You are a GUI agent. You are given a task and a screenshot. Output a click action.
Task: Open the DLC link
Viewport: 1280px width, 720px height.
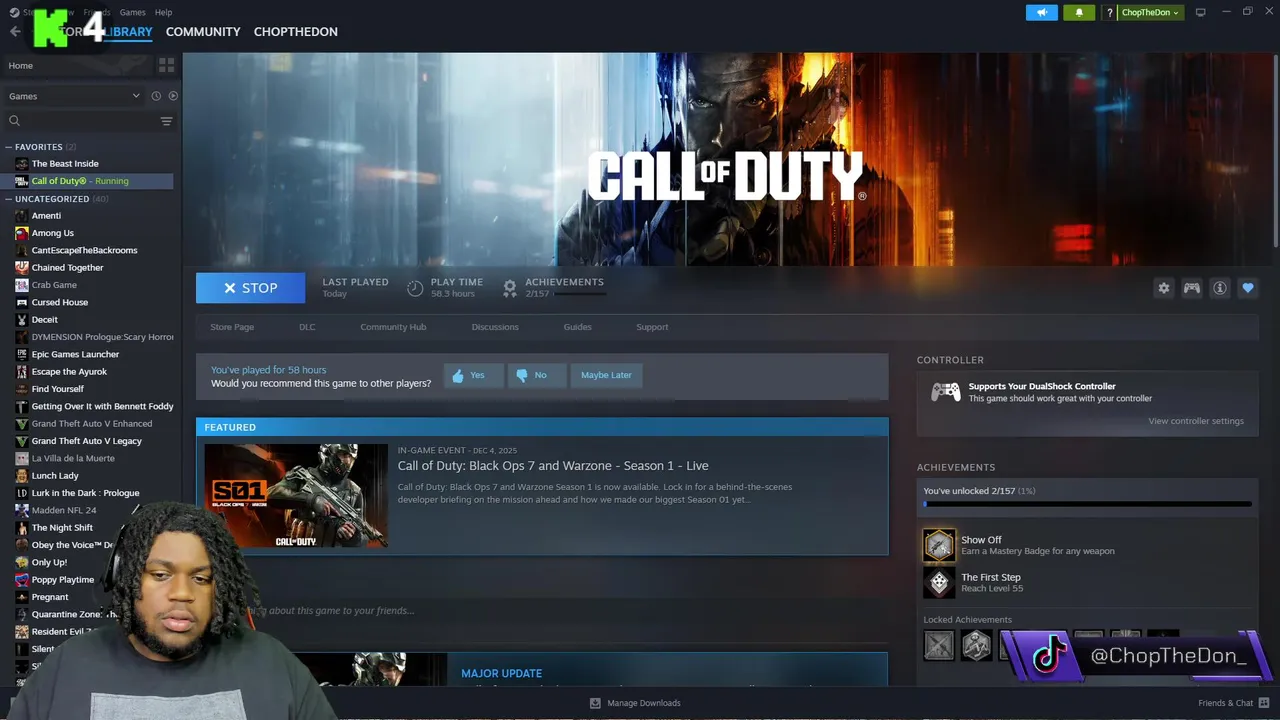[x=307, y=327]
